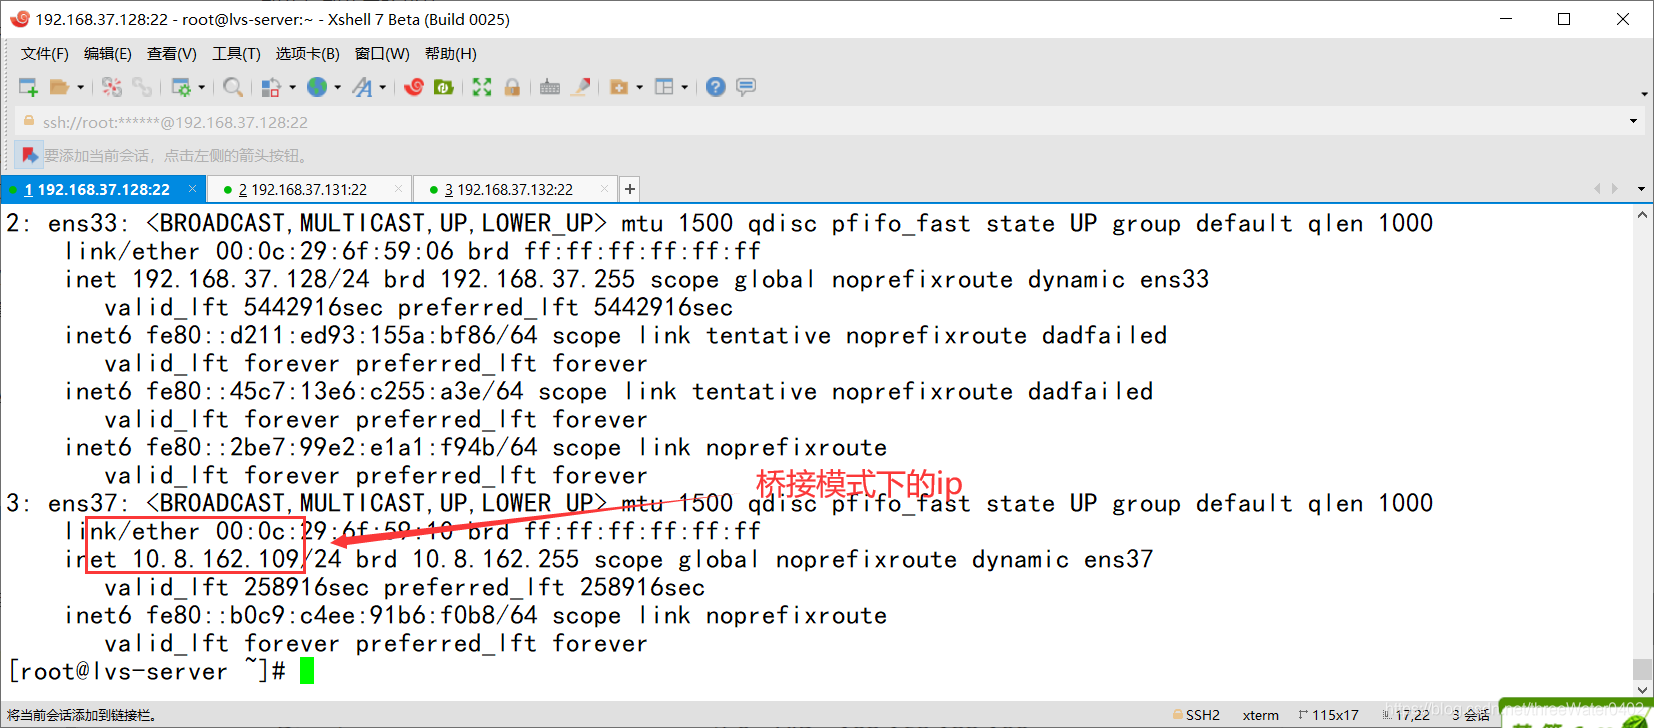Viewport: 1654px width, 728px height.
Task: Open the 工具(T) menu
Action: (236, 54)
